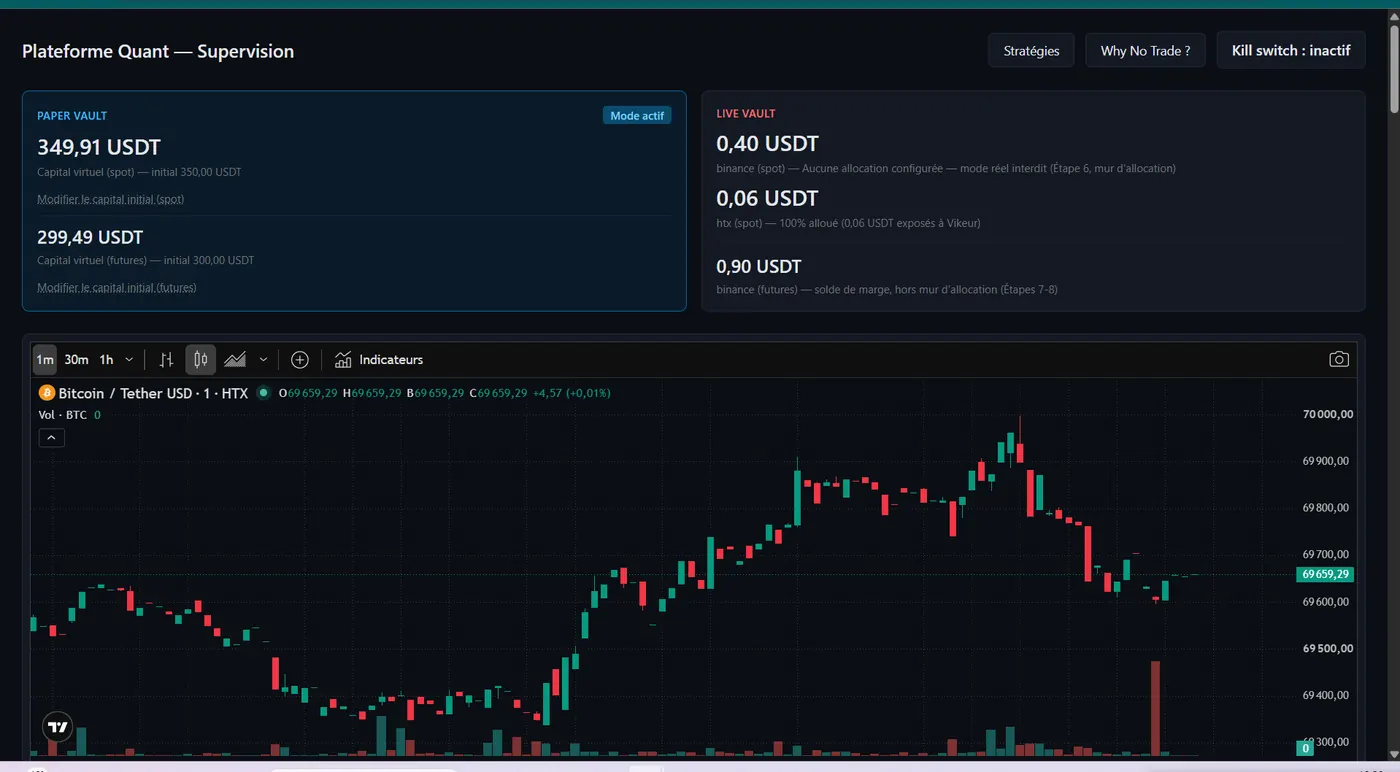Click the PAPER VAULT heading
The width and height of the screenshot is (1400, 772).
72,116
